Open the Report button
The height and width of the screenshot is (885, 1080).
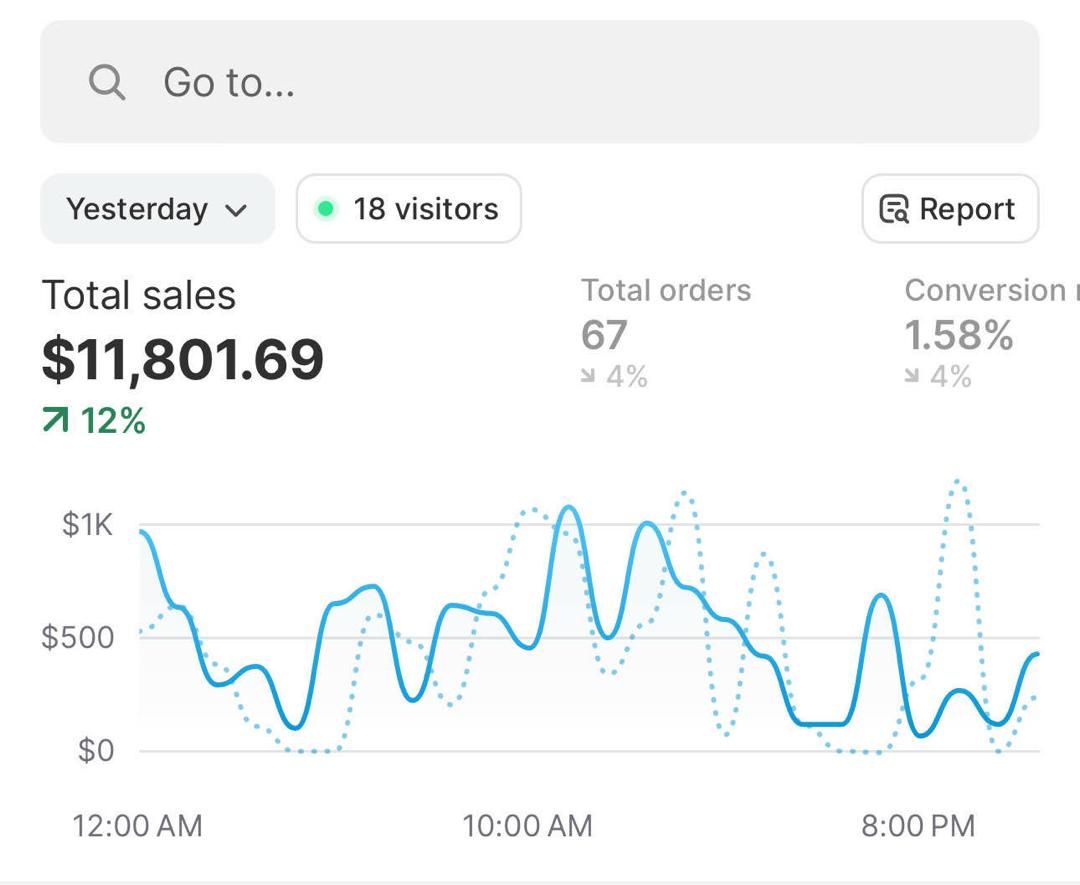pyautogui.click(x=950, y=209)
